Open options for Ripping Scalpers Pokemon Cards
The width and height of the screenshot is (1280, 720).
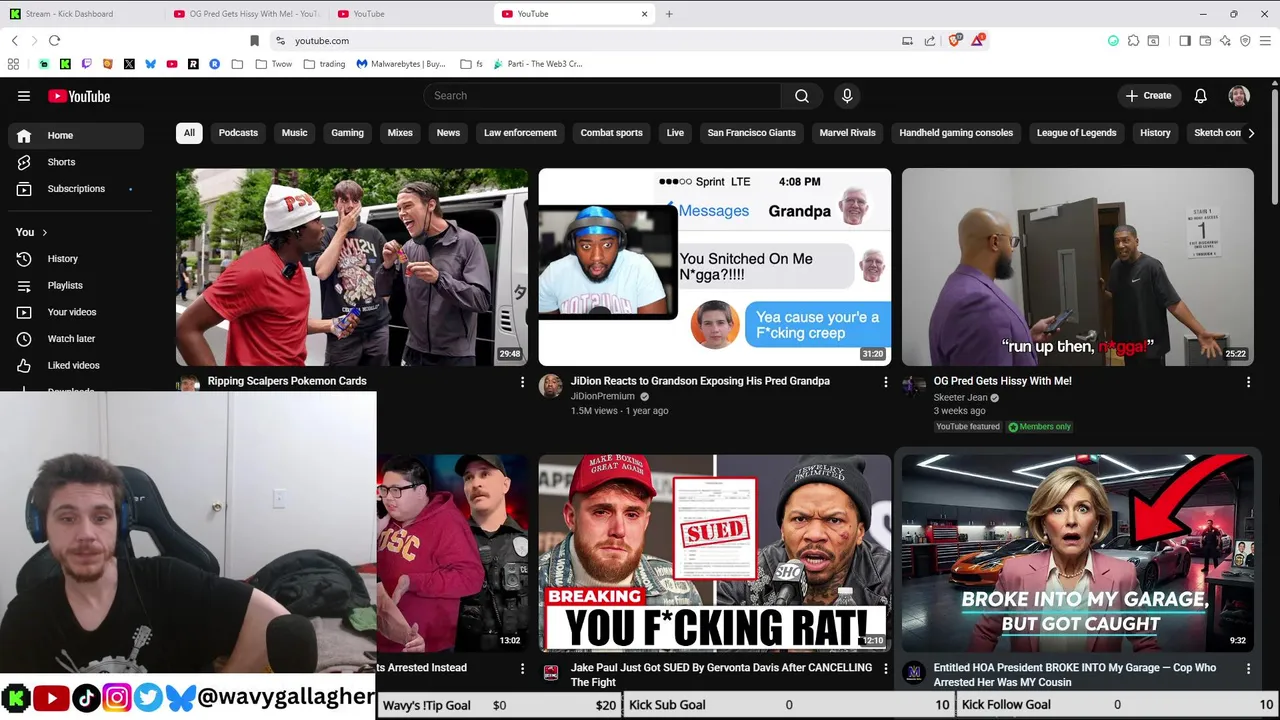pos(522,382)
